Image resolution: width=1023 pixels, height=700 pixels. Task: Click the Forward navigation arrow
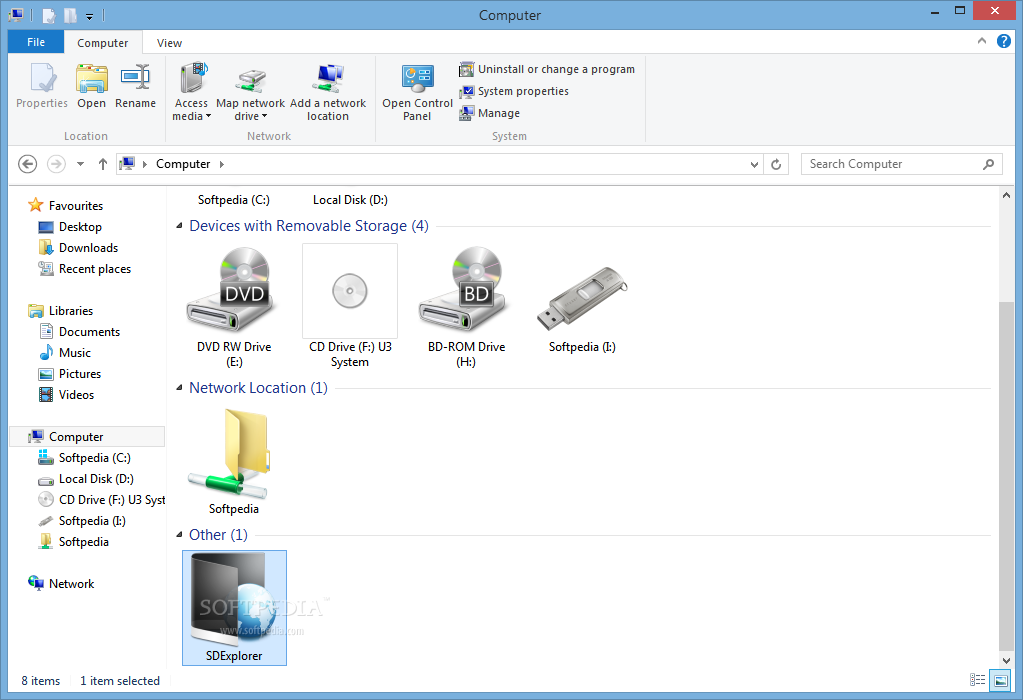[56, 164]
